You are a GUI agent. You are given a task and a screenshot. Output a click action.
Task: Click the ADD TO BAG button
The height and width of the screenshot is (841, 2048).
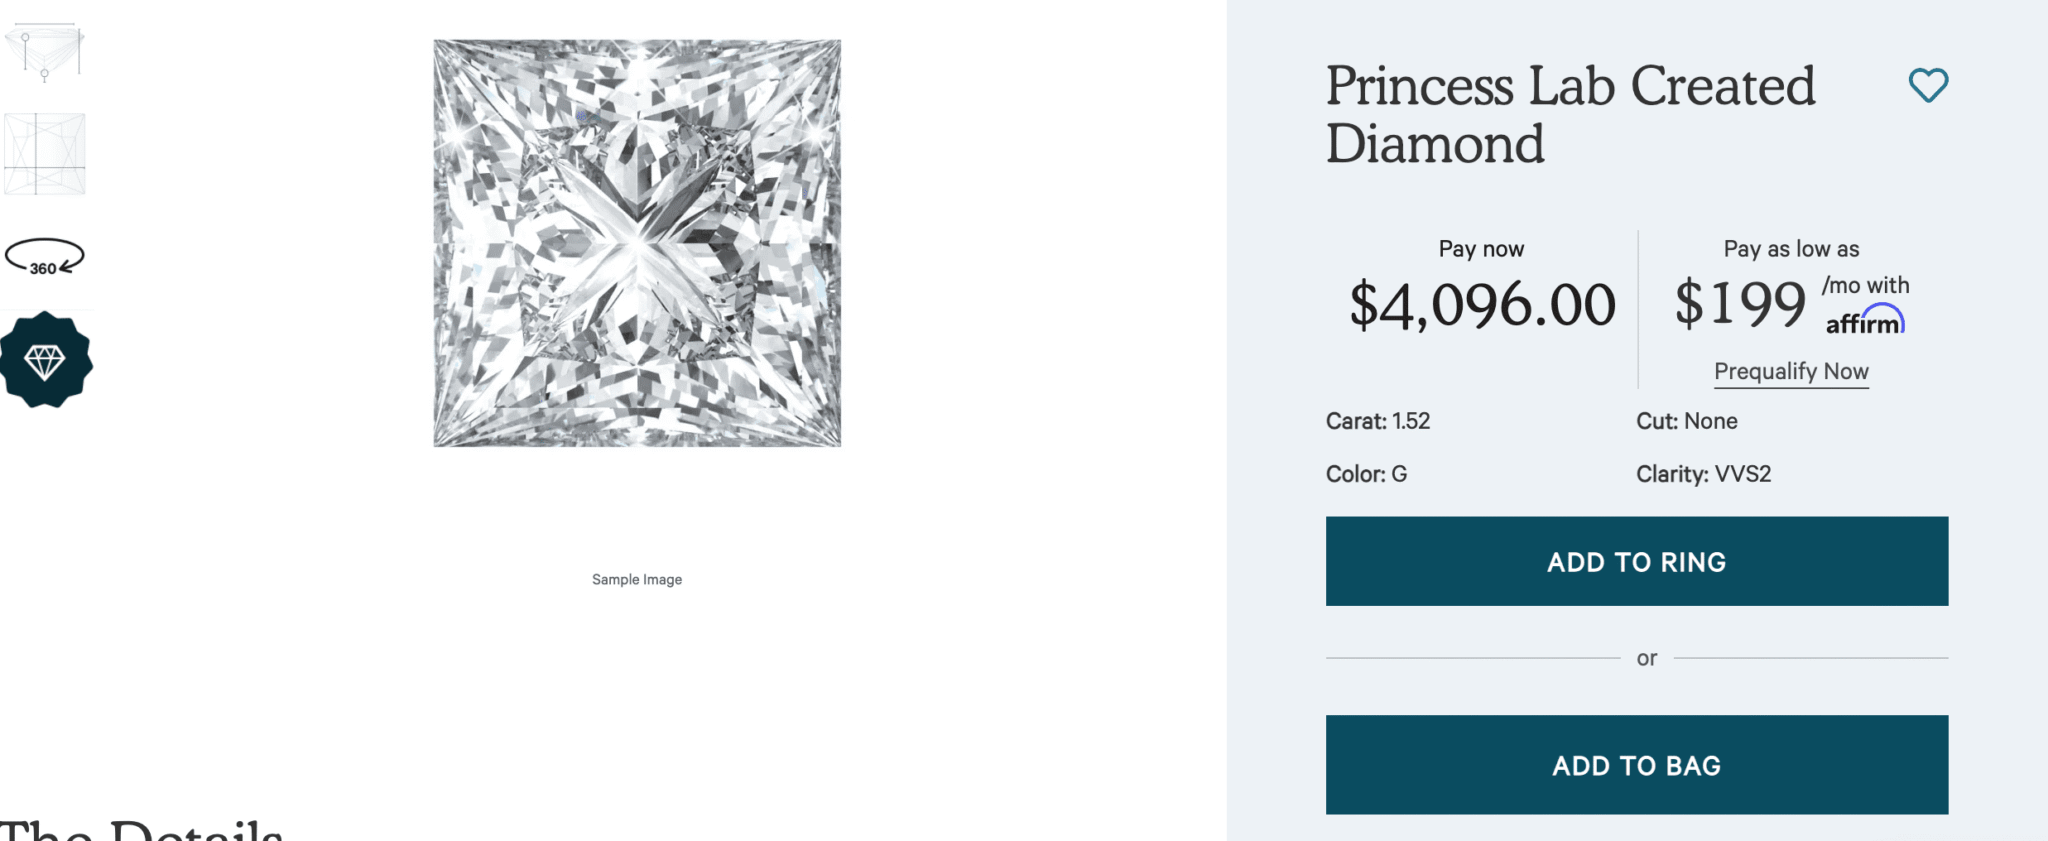[x=1636, y=764]
